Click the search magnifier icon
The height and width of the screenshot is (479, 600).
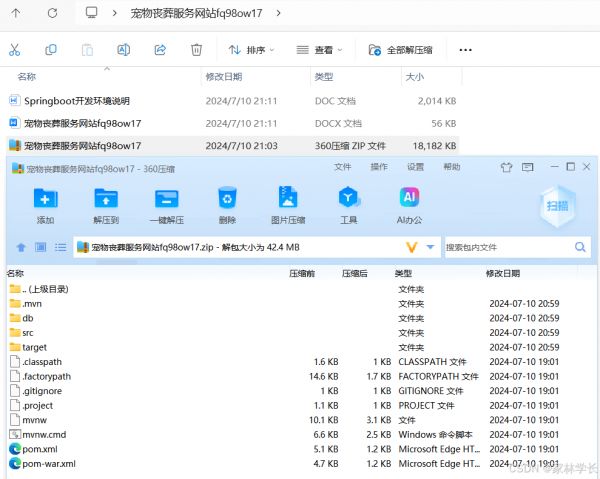(x=580, y=247)
